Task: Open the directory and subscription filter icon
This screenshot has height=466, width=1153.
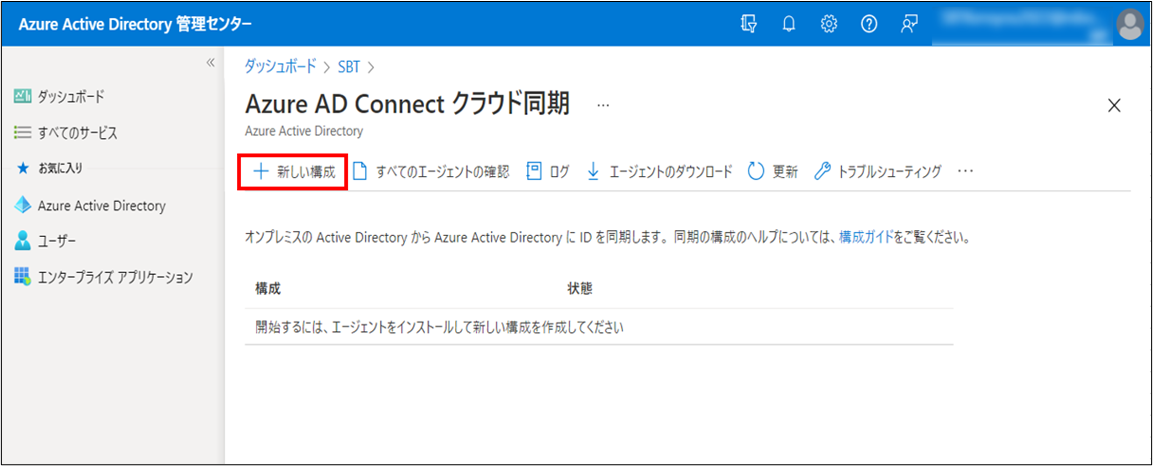Action: pos(749,24)
